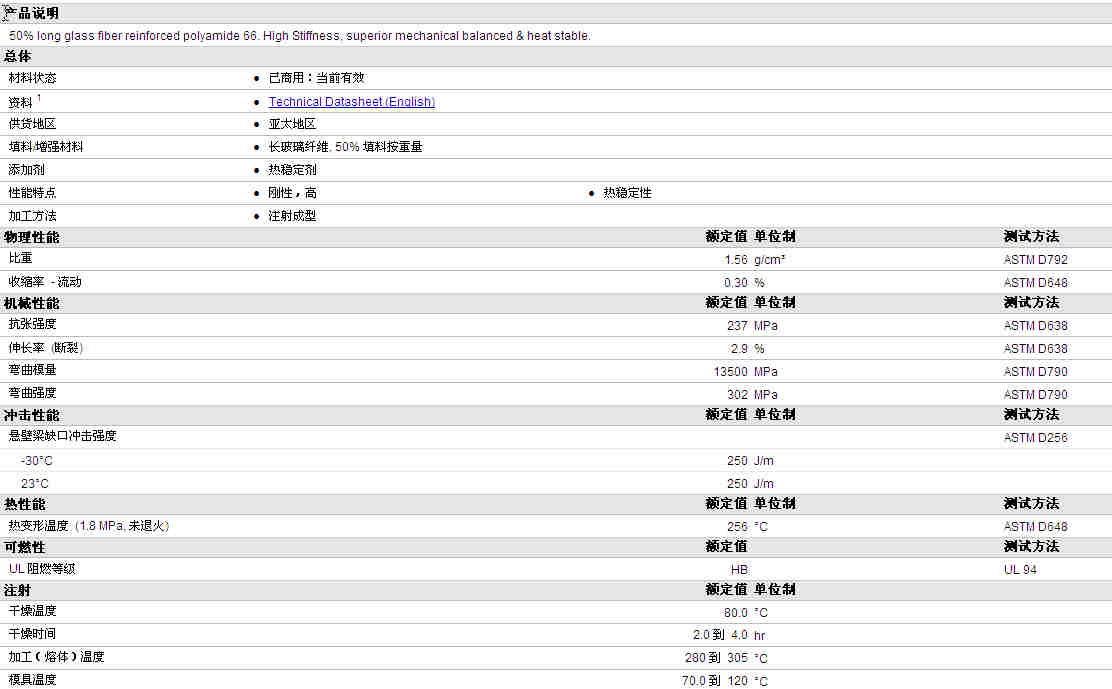This screenshot has width=1112, height=689.
Task: Select the UL 94 test method text
Action: (x=1020, y=569)
